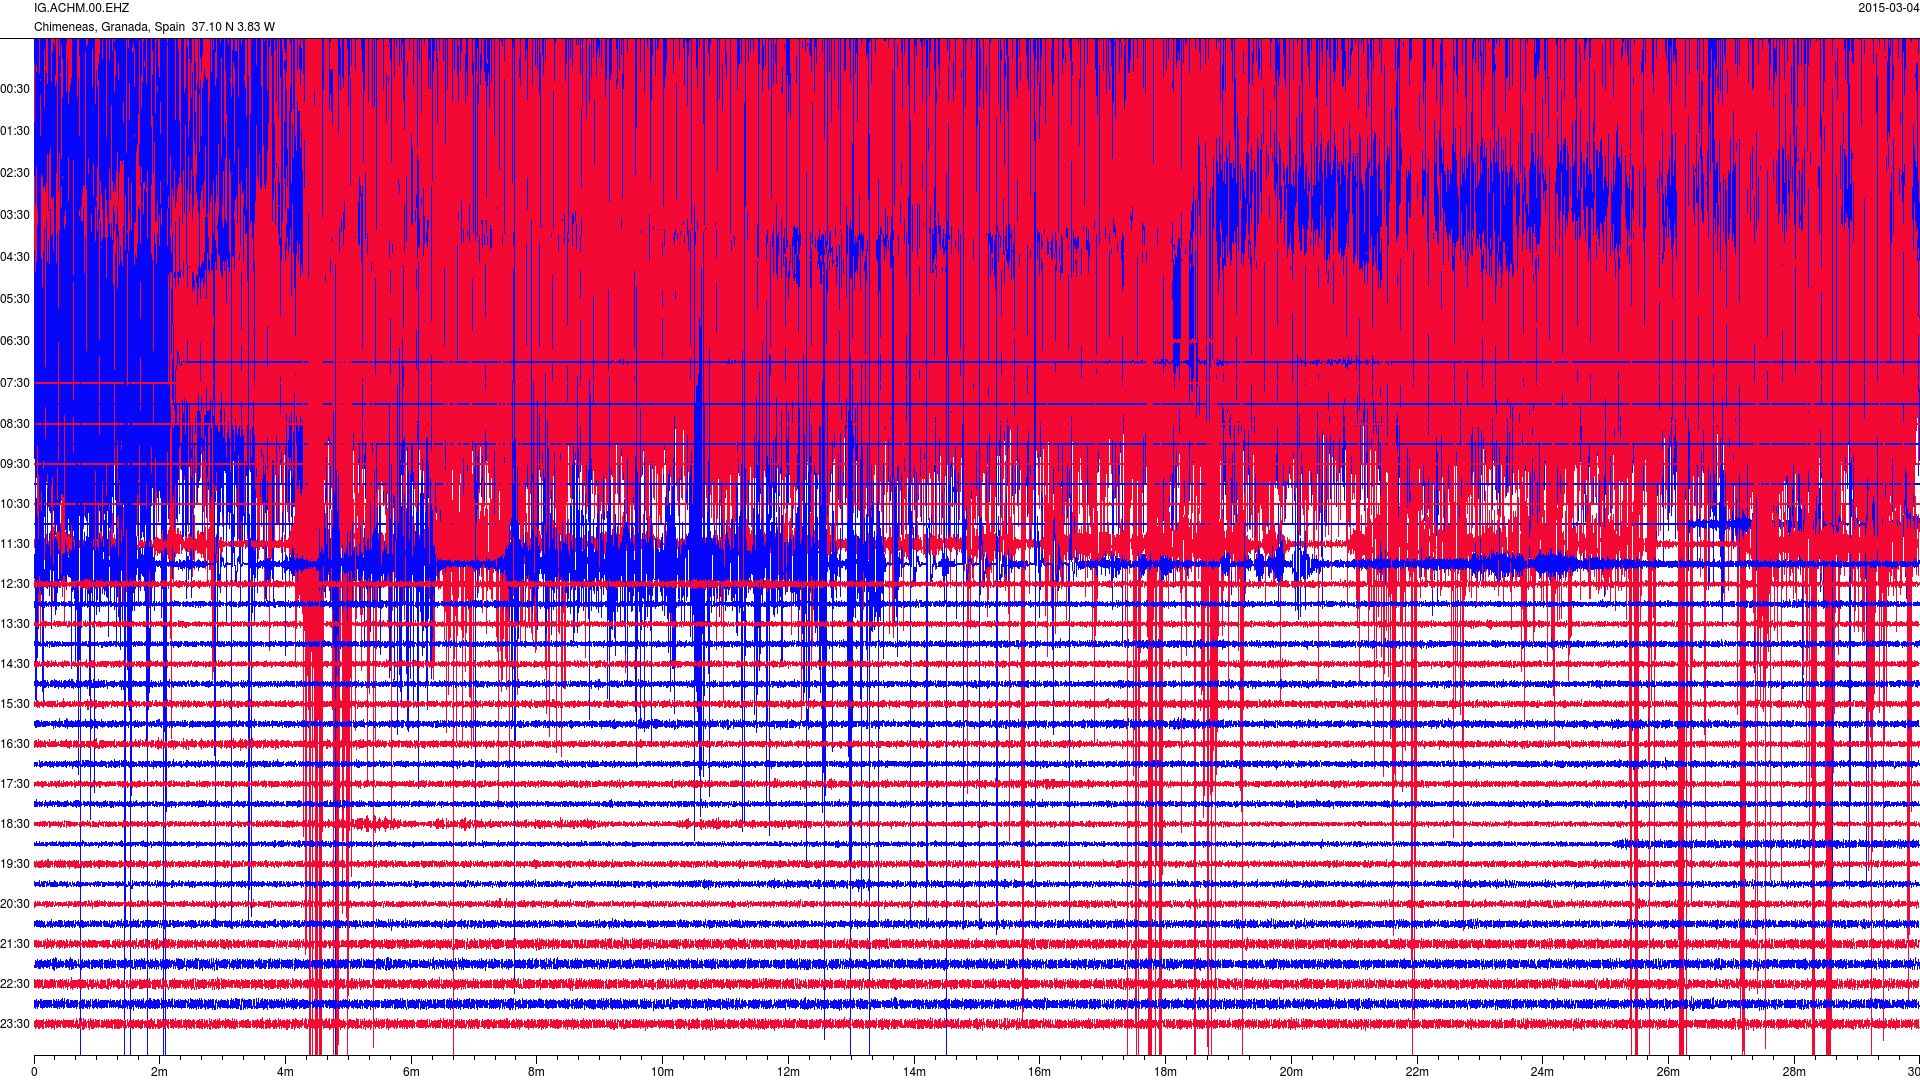
Task: Click the 19:30 time label
Action: pos(15,864)
